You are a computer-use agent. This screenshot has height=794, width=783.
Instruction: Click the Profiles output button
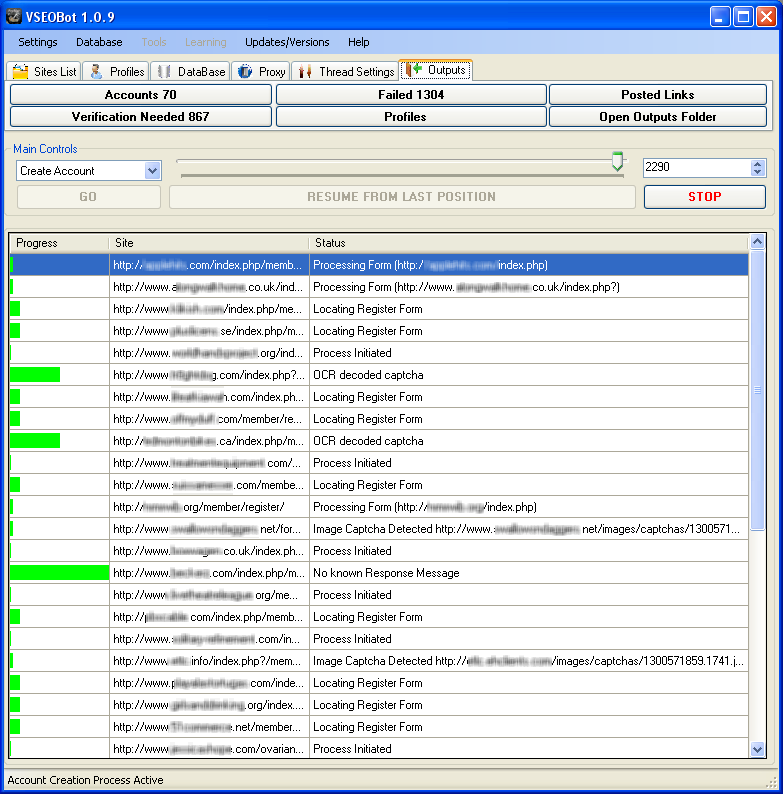coord(411,116)
